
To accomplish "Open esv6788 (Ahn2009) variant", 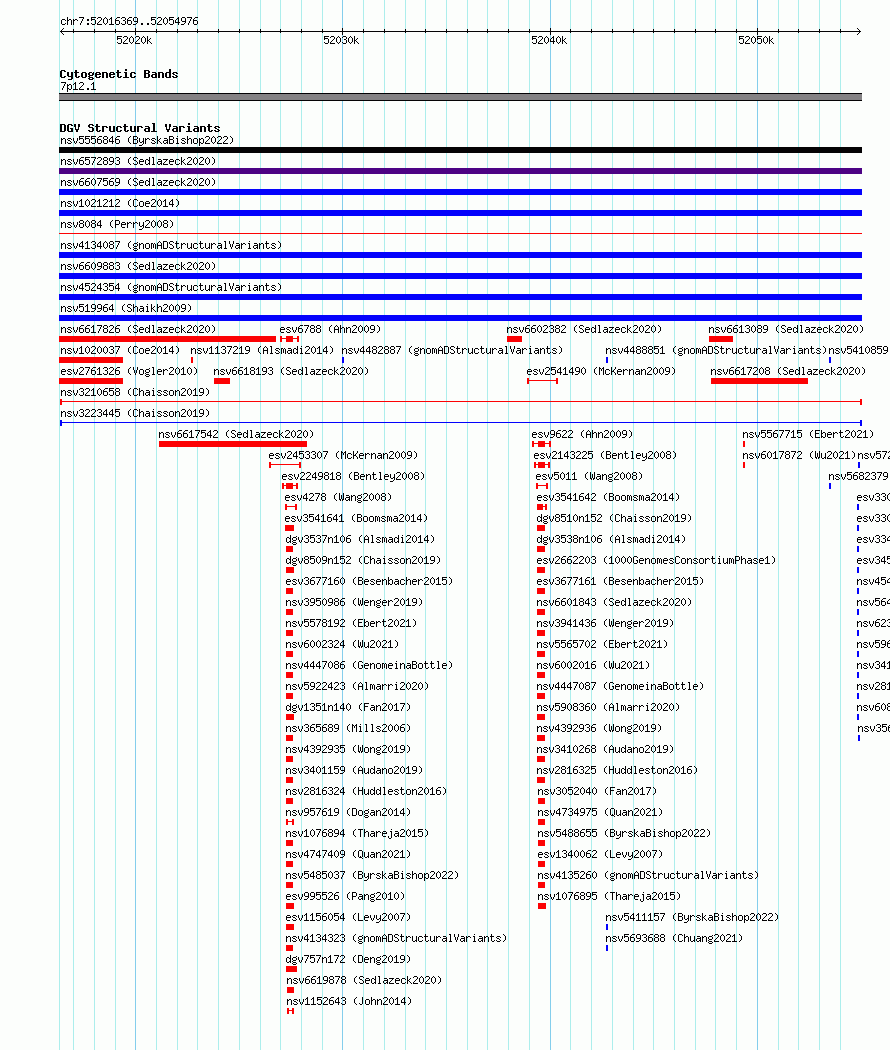I will click(x=330, y=329).
